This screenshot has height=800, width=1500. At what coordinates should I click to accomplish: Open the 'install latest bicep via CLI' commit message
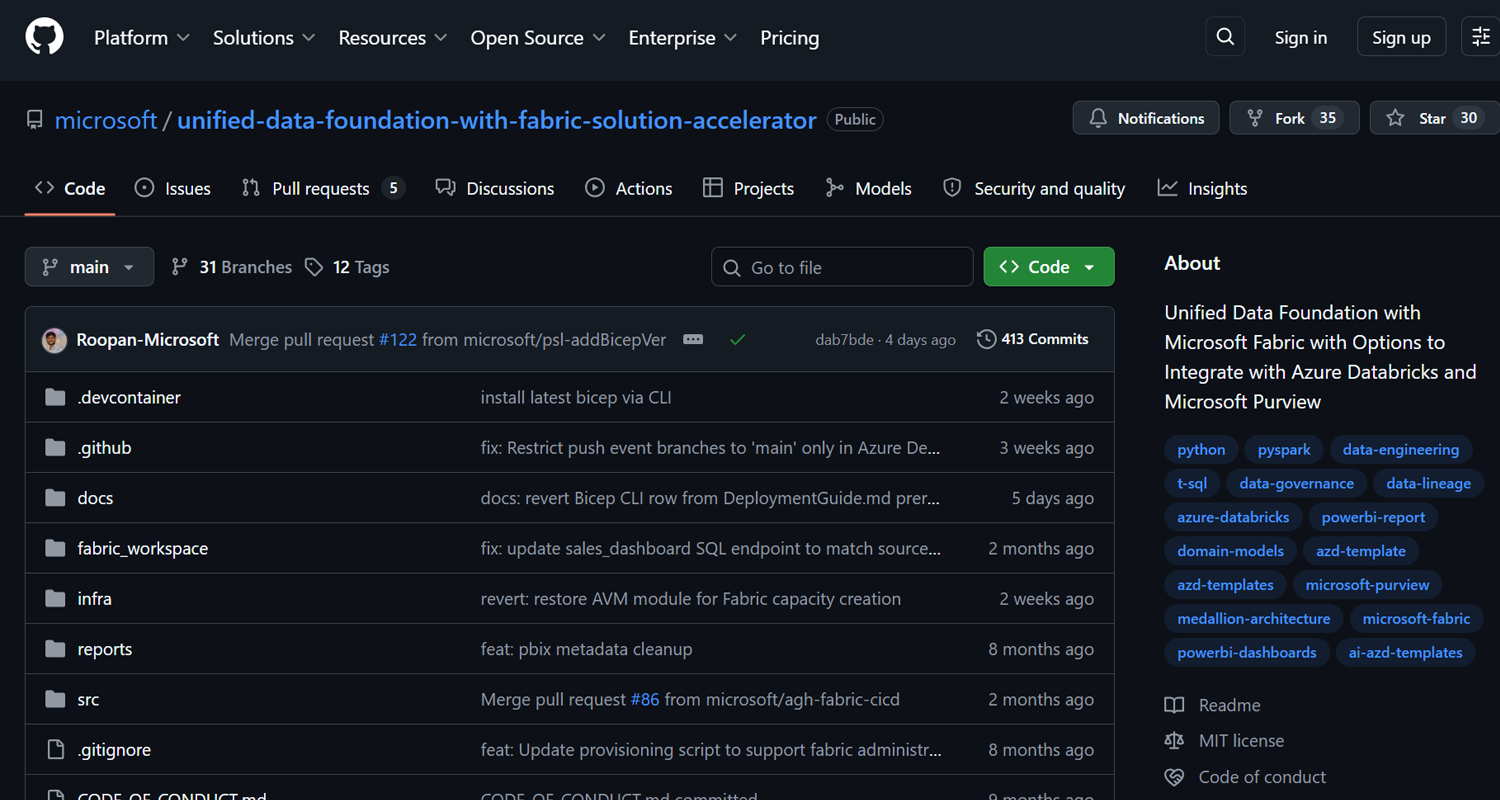pyautogui.click(x=576, y=397)
